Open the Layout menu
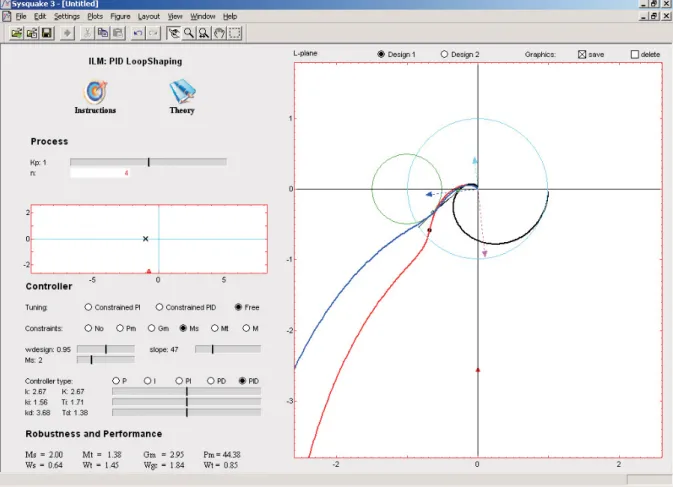Viewport: 673px width, 487px height. 149,16
